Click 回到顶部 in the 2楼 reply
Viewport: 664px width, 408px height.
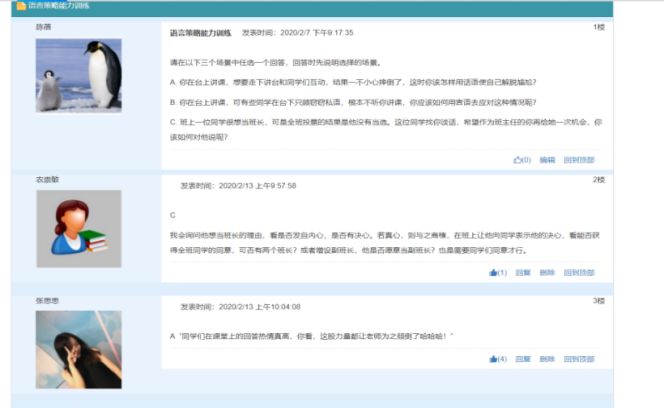[579, 272]
